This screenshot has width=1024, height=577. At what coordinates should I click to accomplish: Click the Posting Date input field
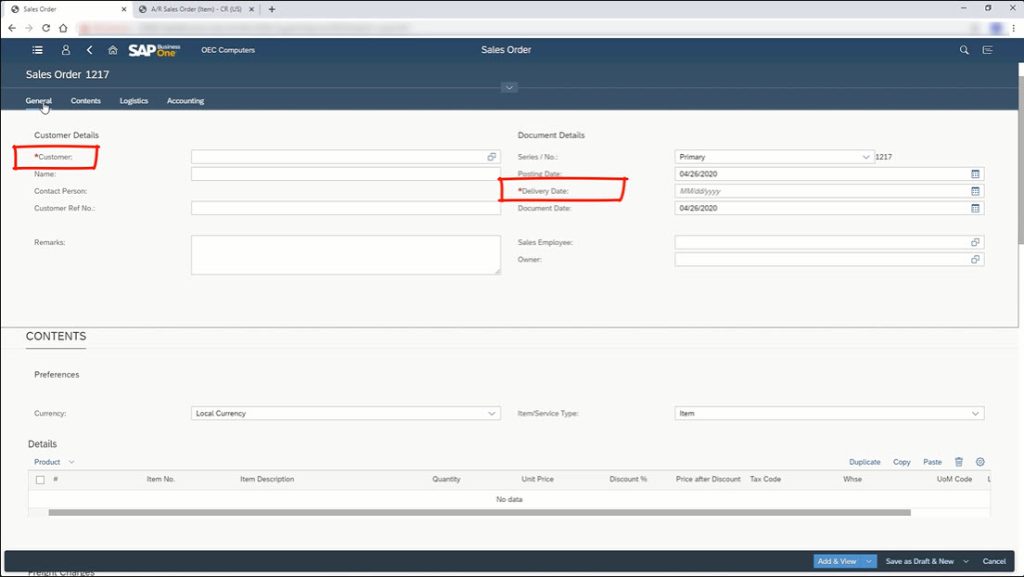click(x=829, y=174)
